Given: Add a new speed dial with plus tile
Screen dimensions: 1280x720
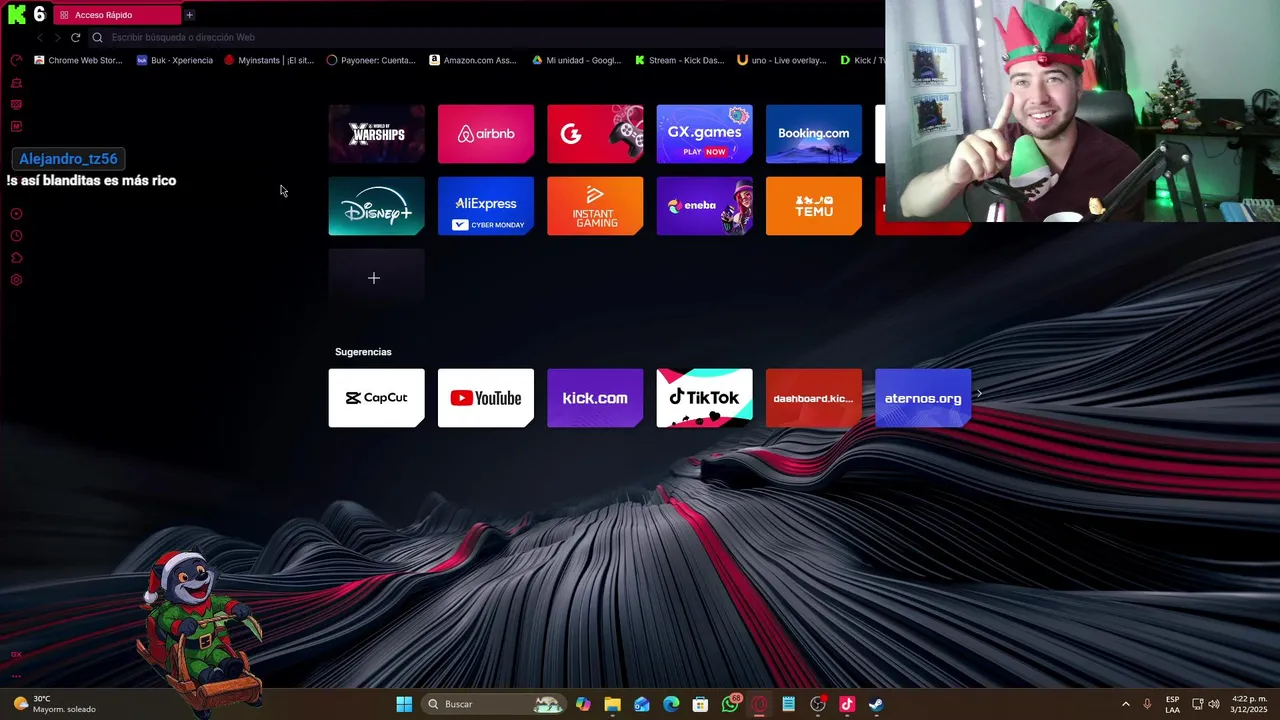Looking at the screenshot, I should [377, 278].
